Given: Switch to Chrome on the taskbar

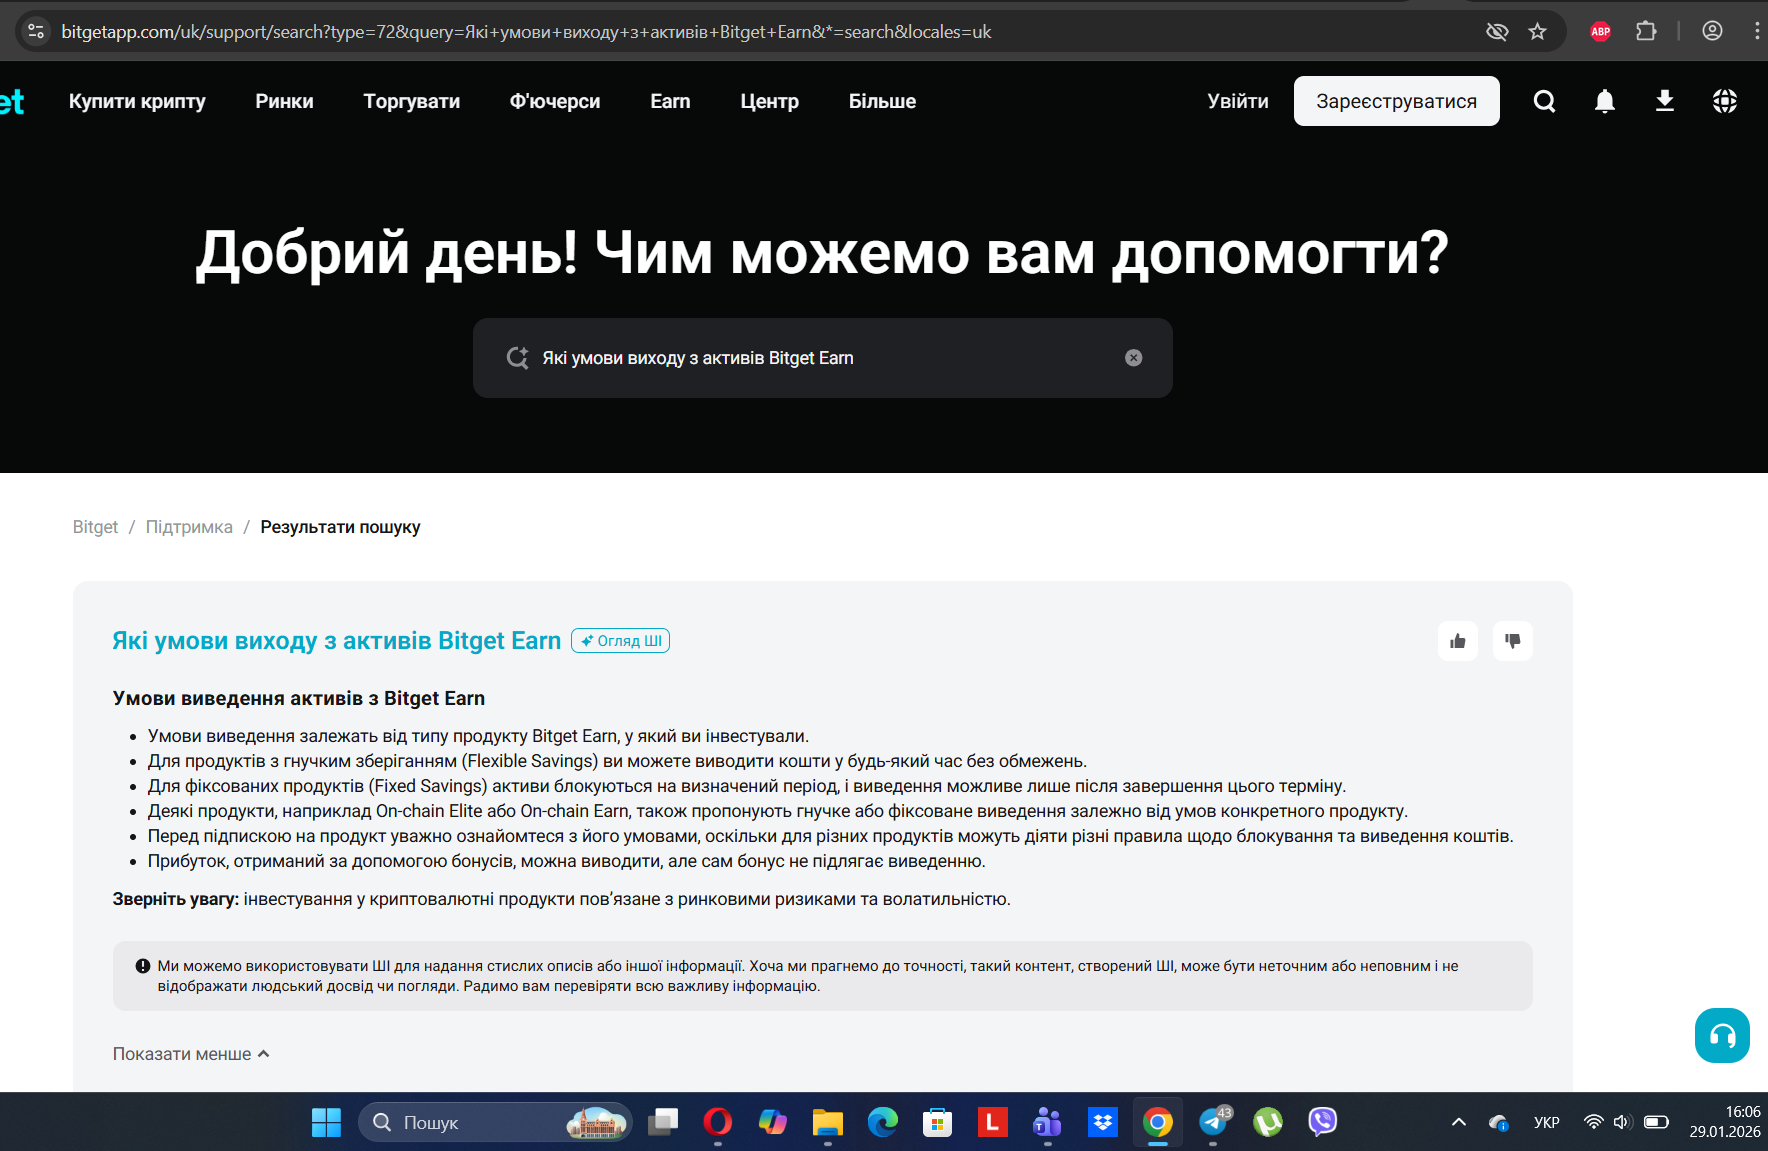Looking at the screenshot, I should pos(1158,1122).
